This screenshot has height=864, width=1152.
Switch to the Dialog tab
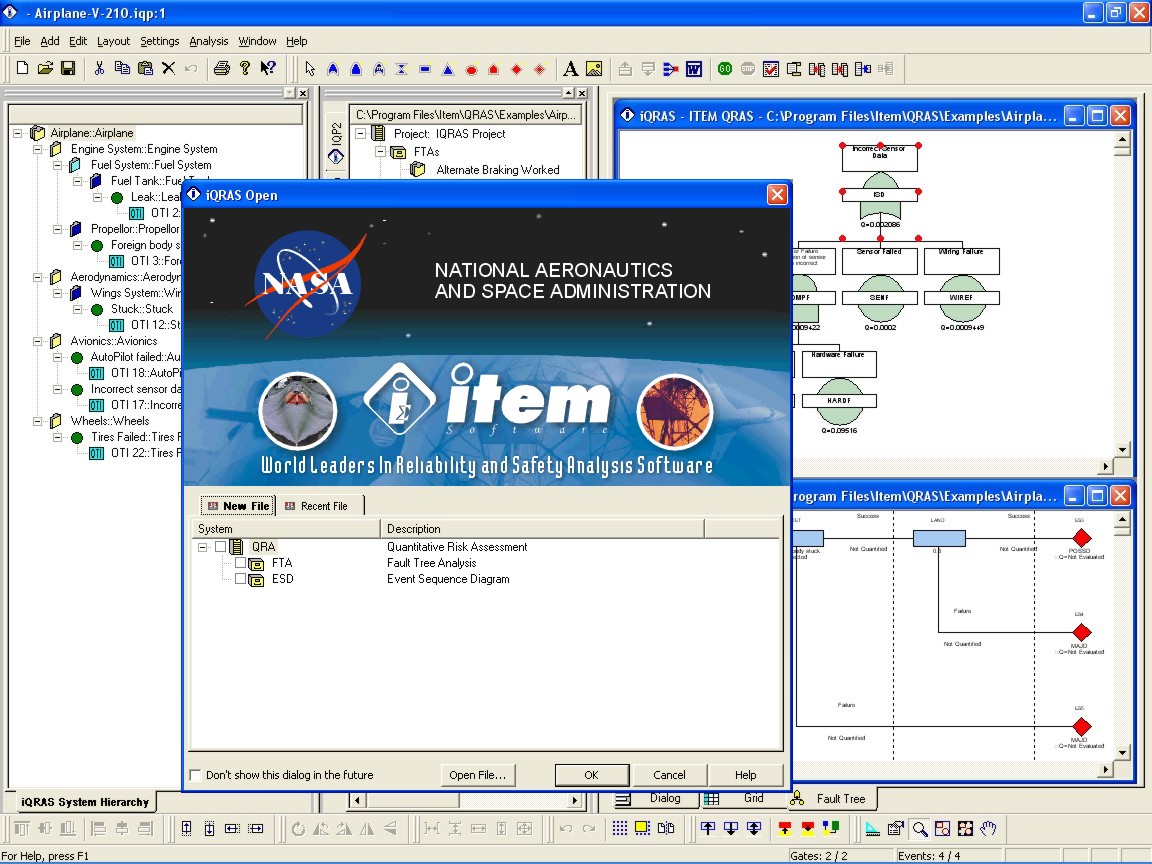655,798
